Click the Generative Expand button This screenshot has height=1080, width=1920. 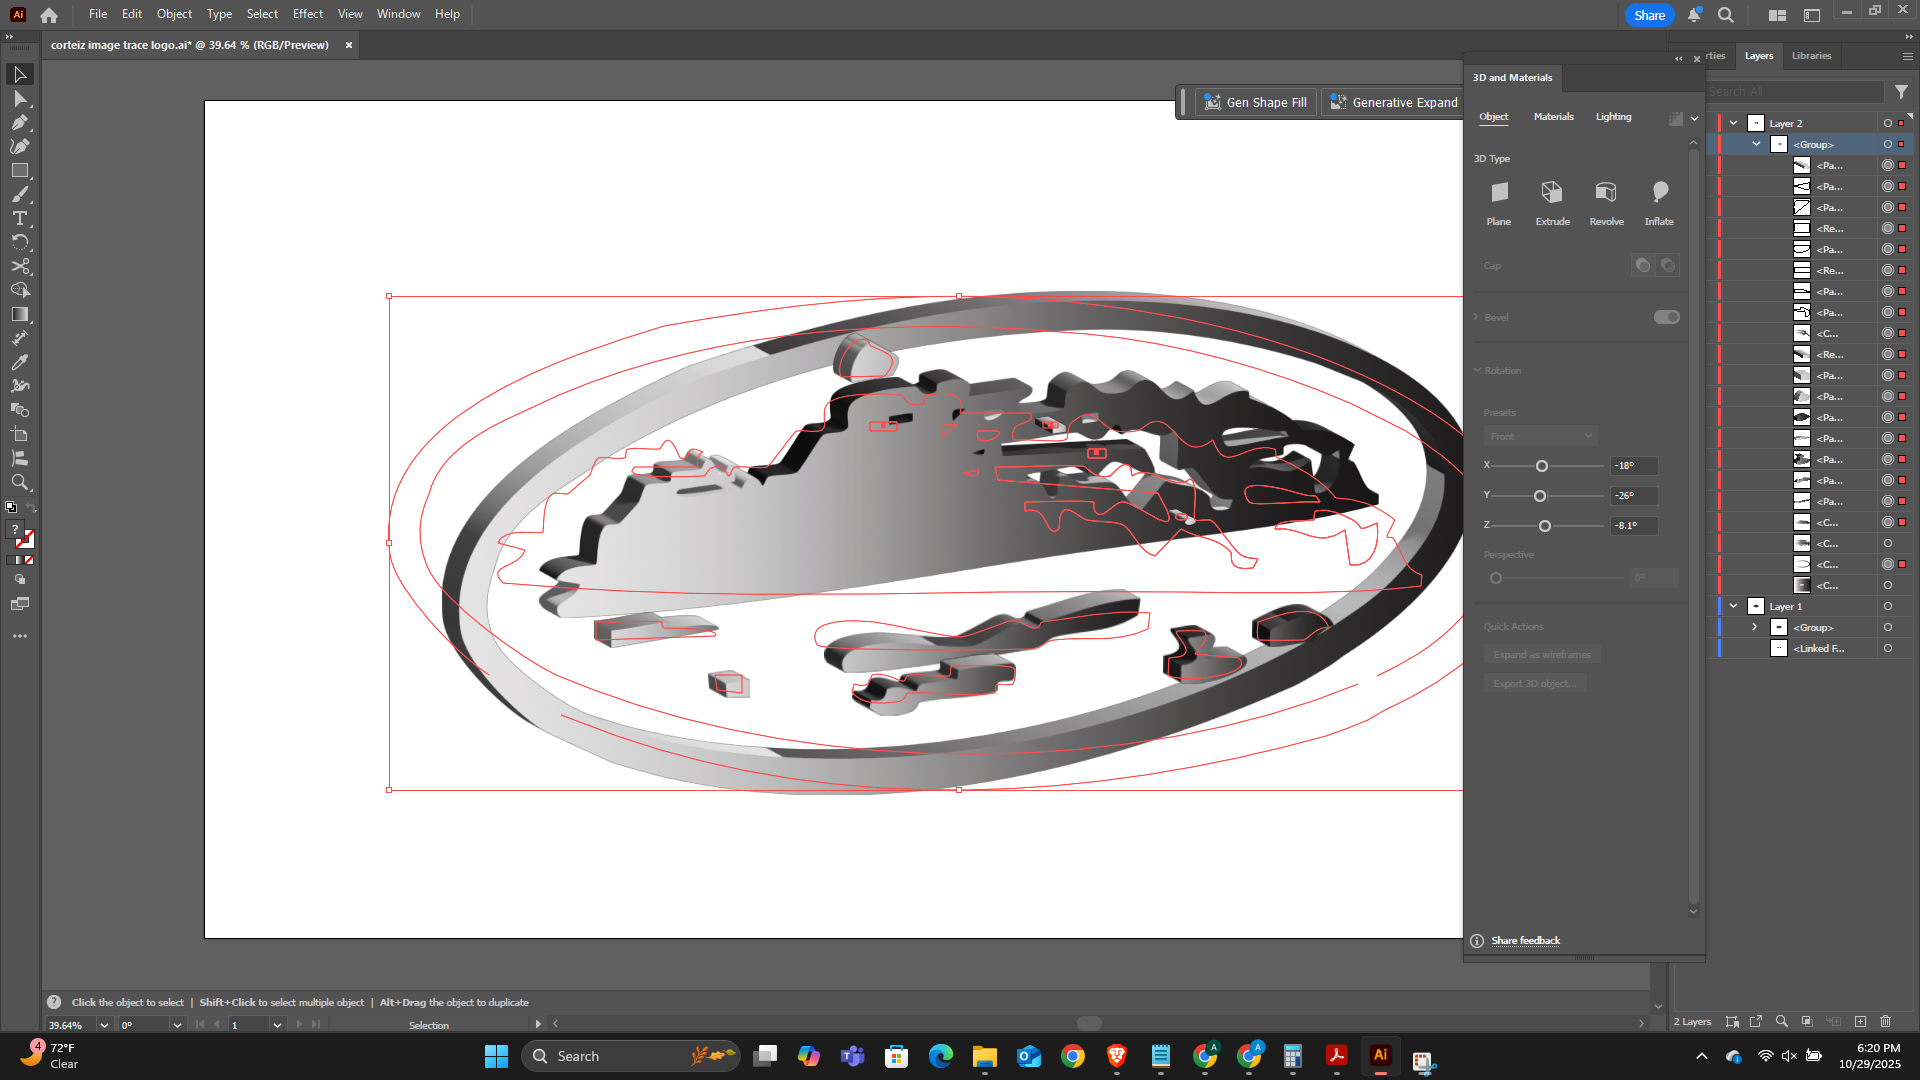pos(1393,102)
